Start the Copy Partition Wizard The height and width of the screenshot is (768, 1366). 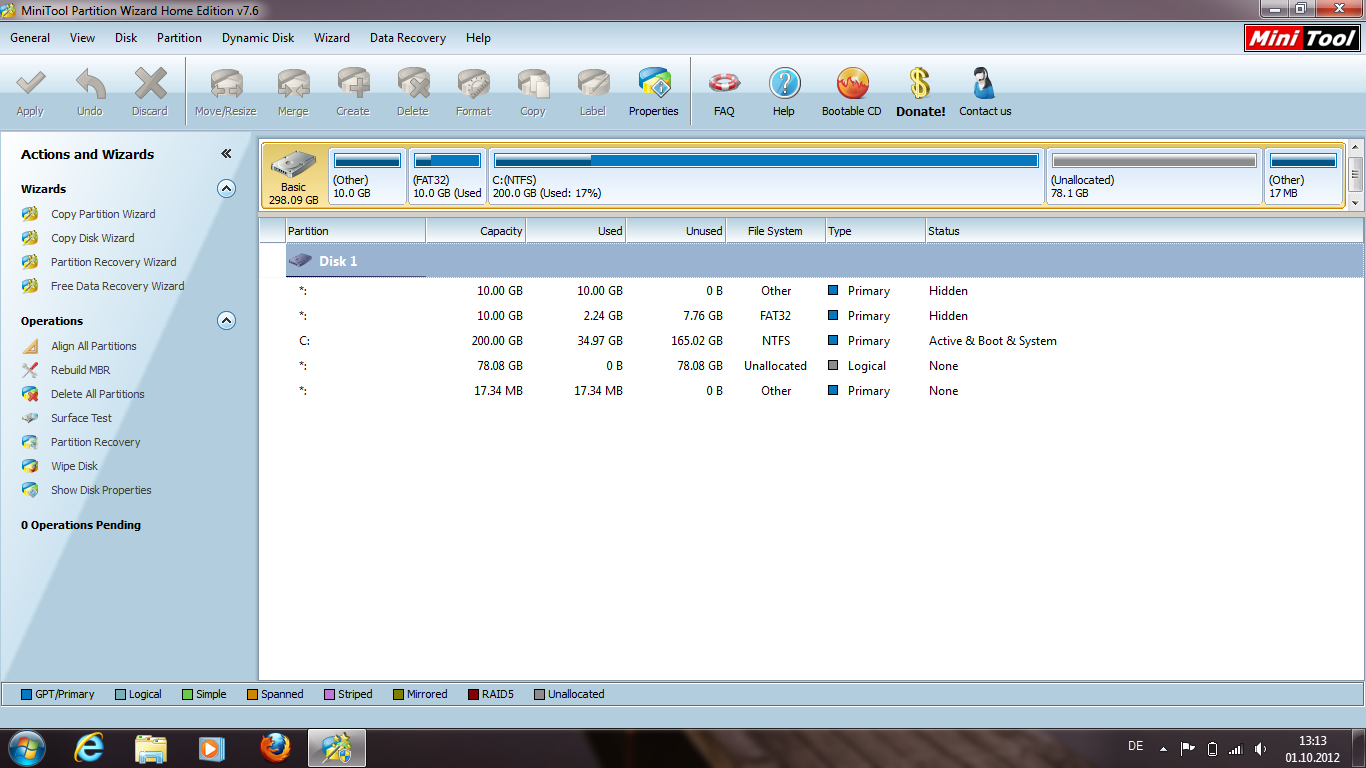(103, 214)
